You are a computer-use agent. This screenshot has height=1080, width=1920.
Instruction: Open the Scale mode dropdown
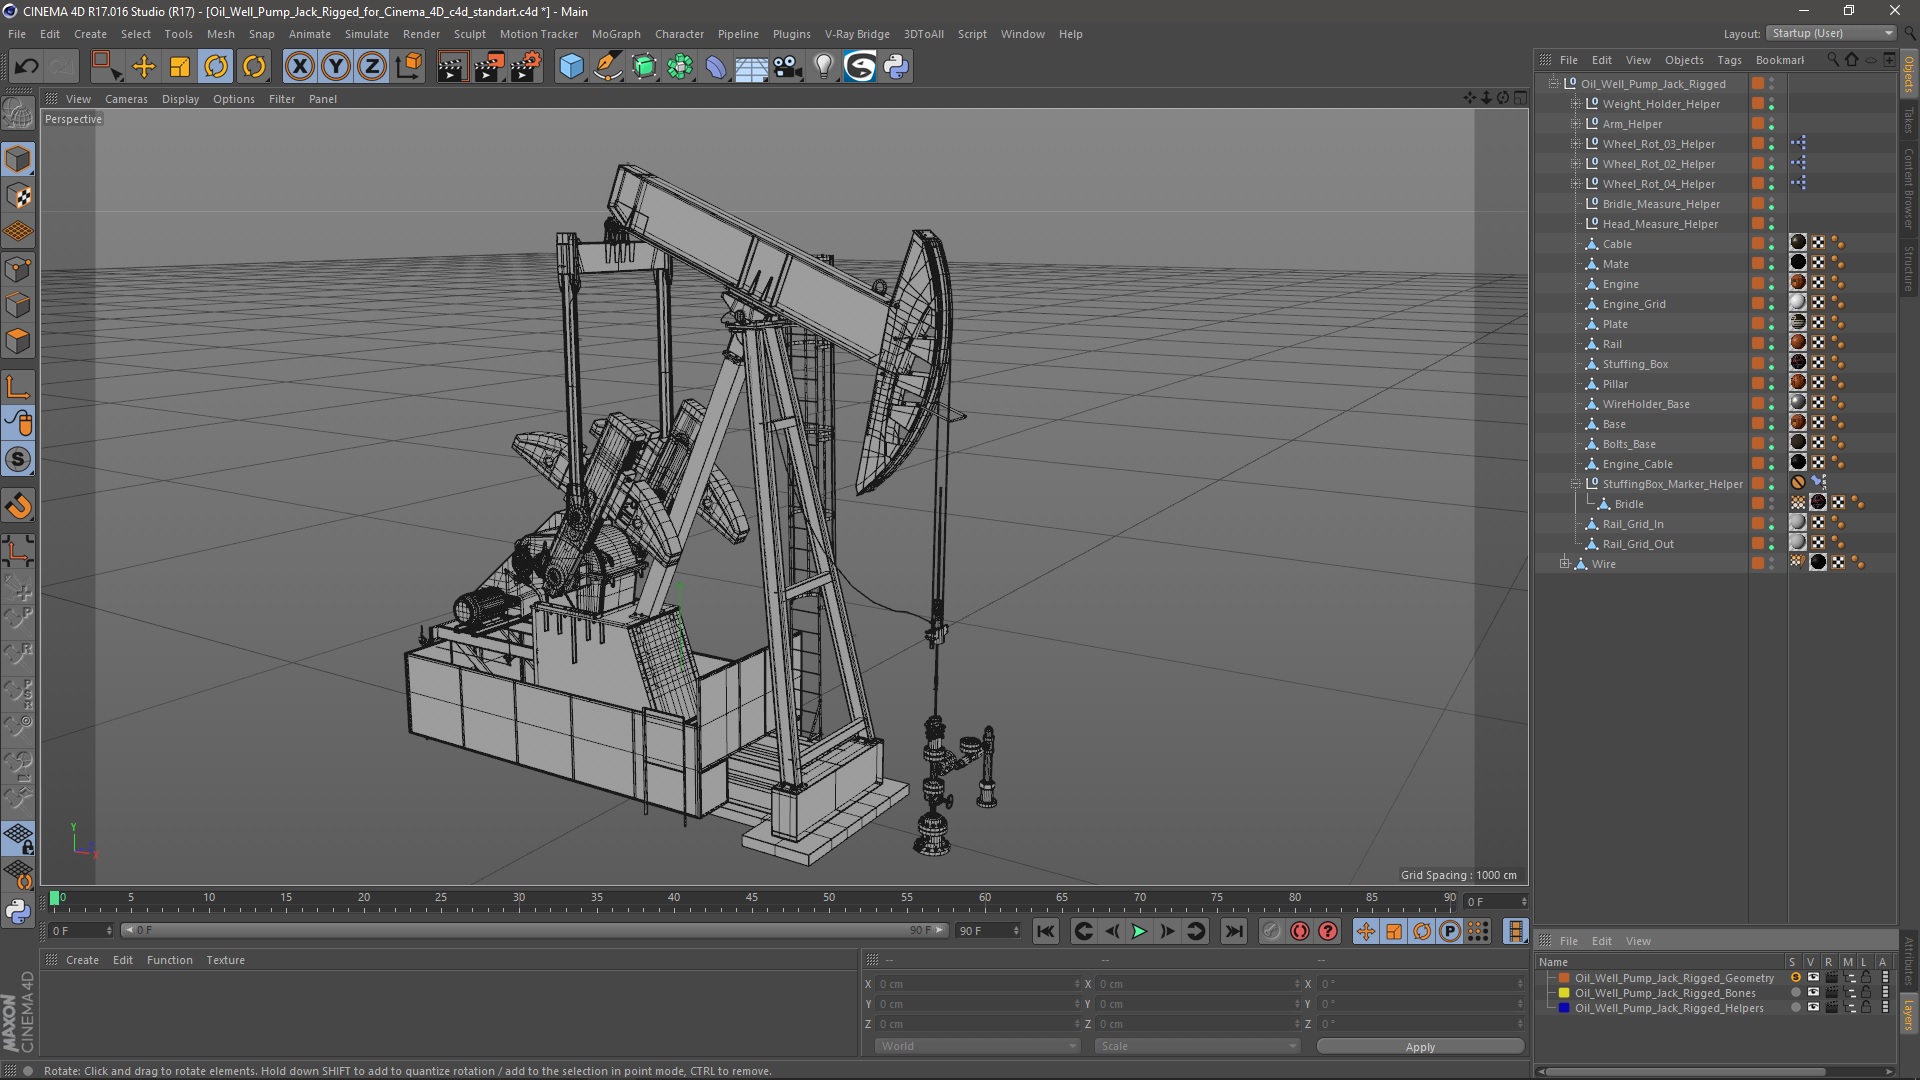click(1196, 1046)
